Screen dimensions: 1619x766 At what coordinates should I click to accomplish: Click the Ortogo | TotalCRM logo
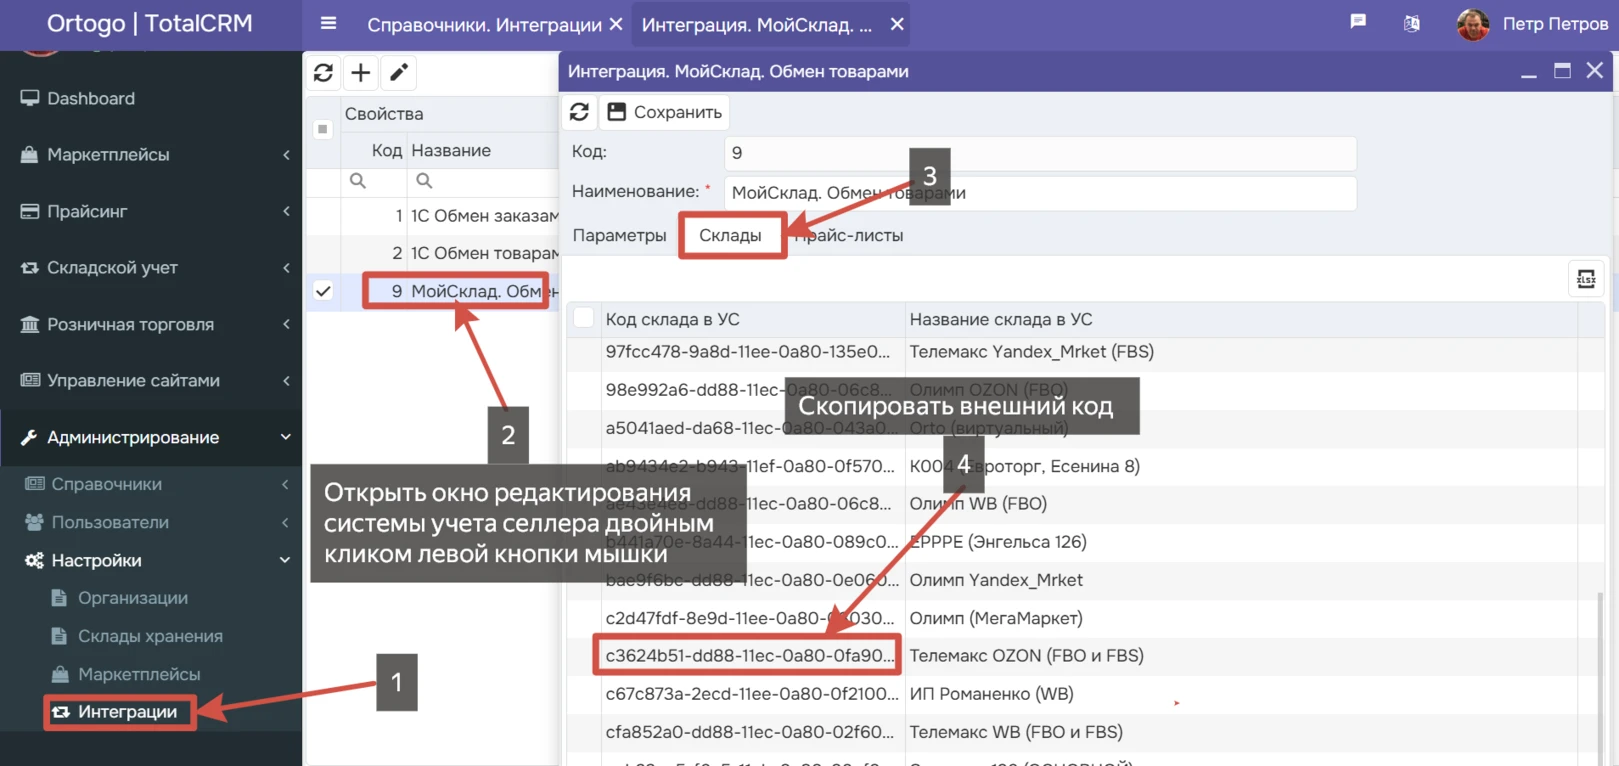pos(150,23)
